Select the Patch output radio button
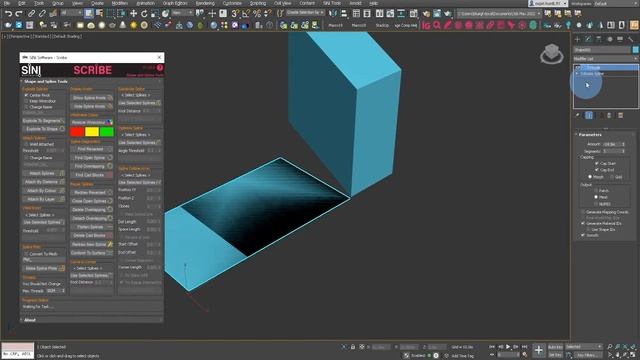 pos(596,191)
